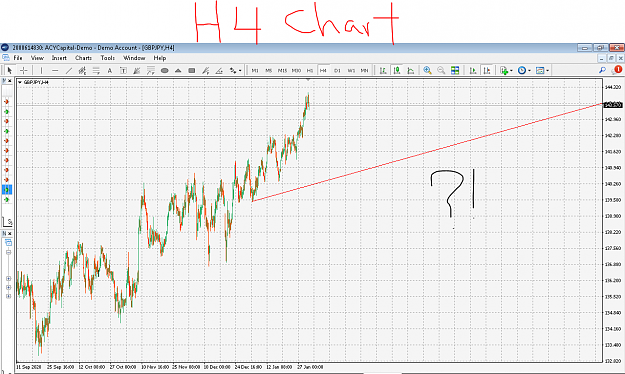Image resolution: width=625 pixels, height=374 pixels.
Task: Switch to MN timeframe
Action: (x=364, y=71)
